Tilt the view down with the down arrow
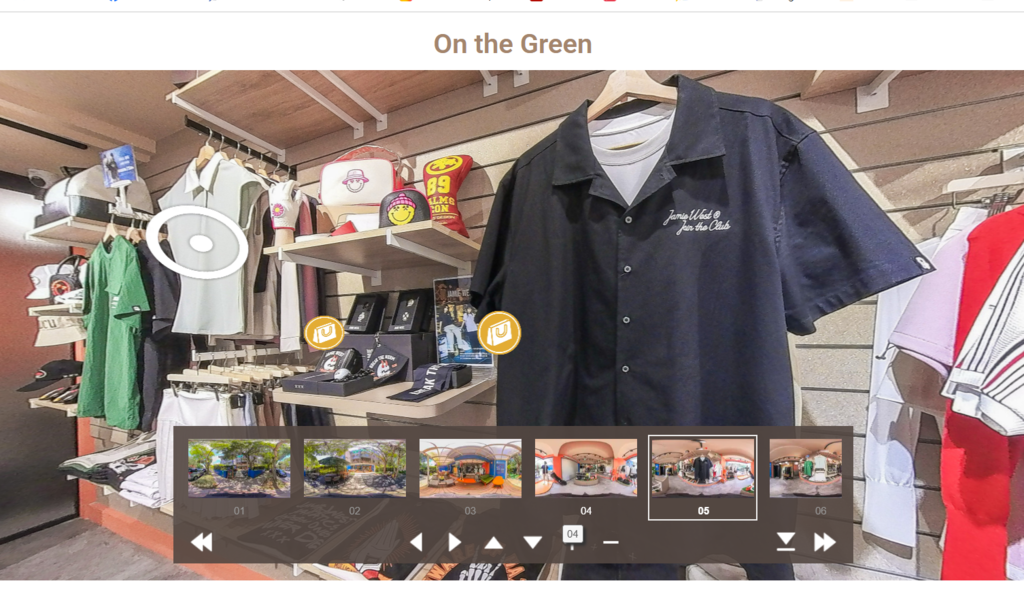 coord(533,543)
